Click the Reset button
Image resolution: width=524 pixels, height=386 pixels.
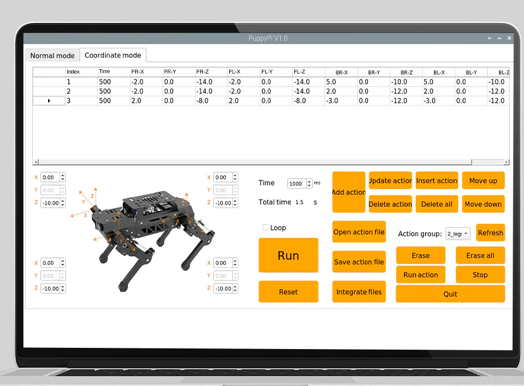tap(288, 292)
